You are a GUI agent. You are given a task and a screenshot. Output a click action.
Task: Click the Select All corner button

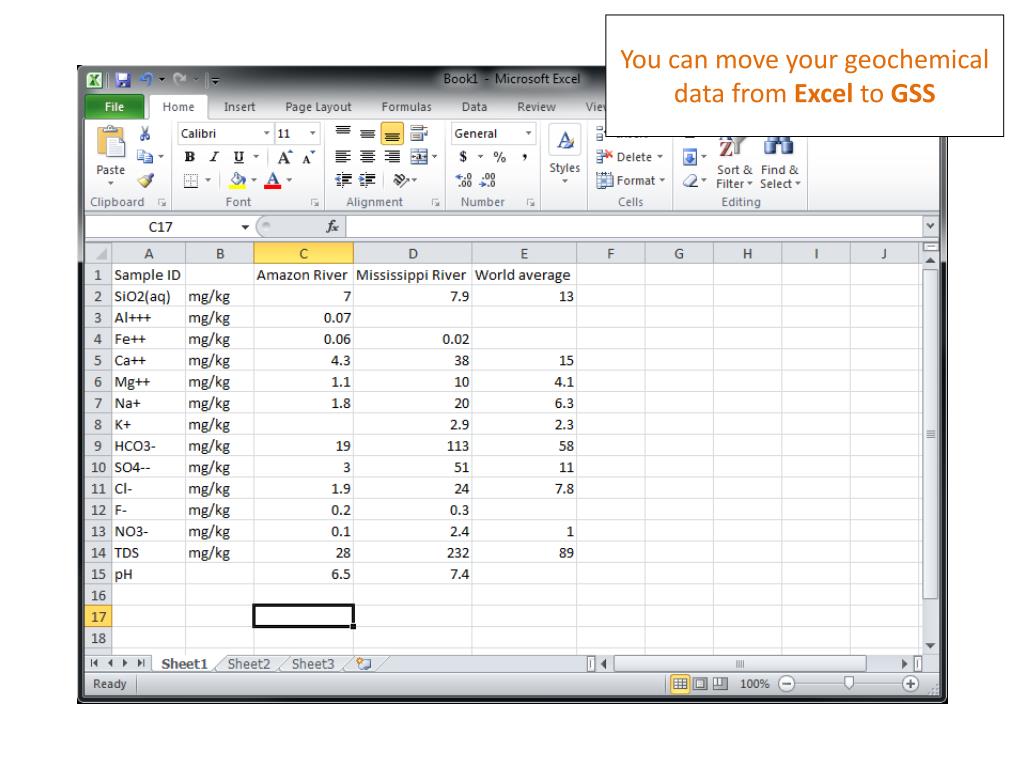[x=99, y=253]
